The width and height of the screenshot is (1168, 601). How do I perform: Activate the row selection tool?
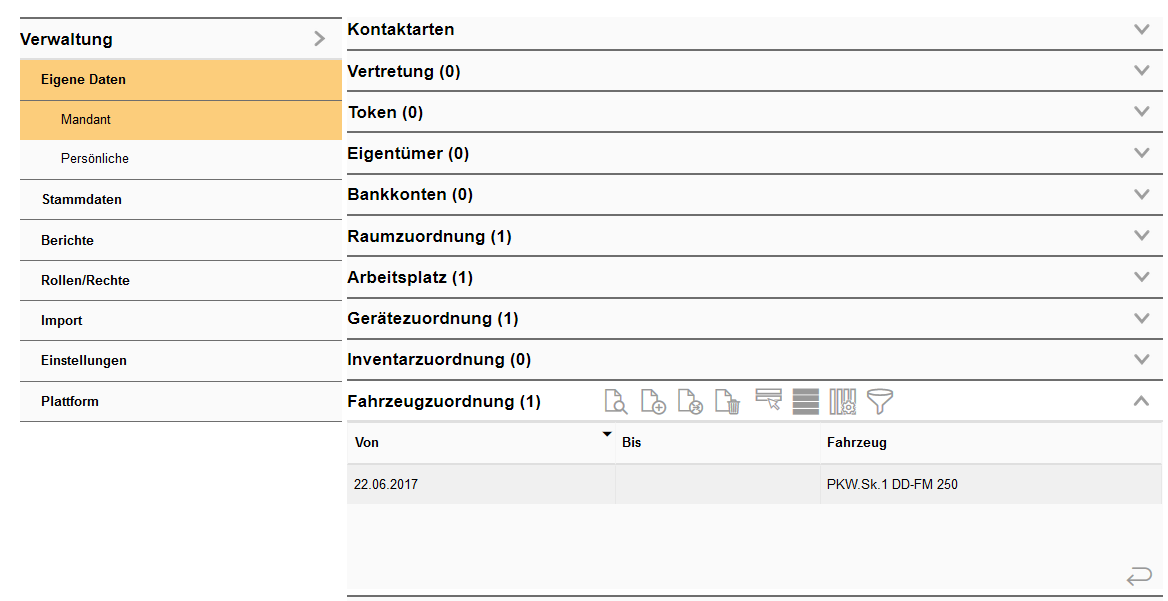[x=769, y=401]
